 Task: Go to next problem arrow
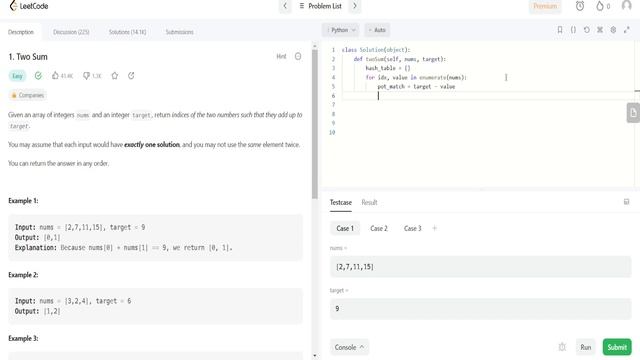coord(355,6)
